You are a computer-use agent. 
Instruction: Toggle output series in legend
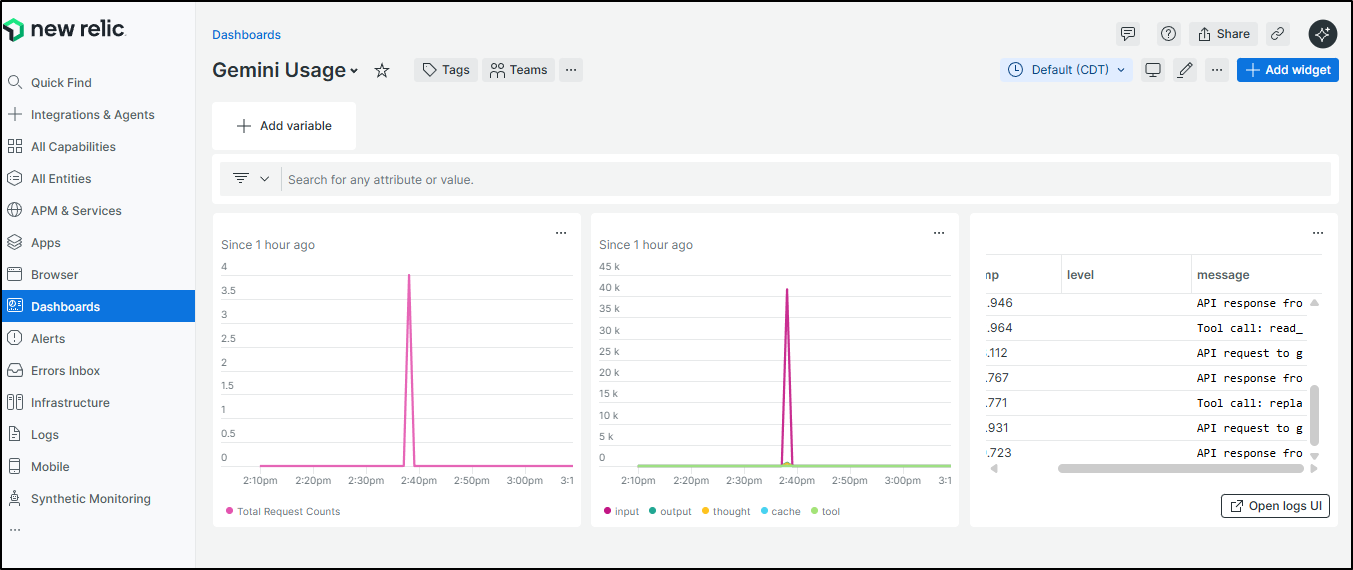pos(670,511)
